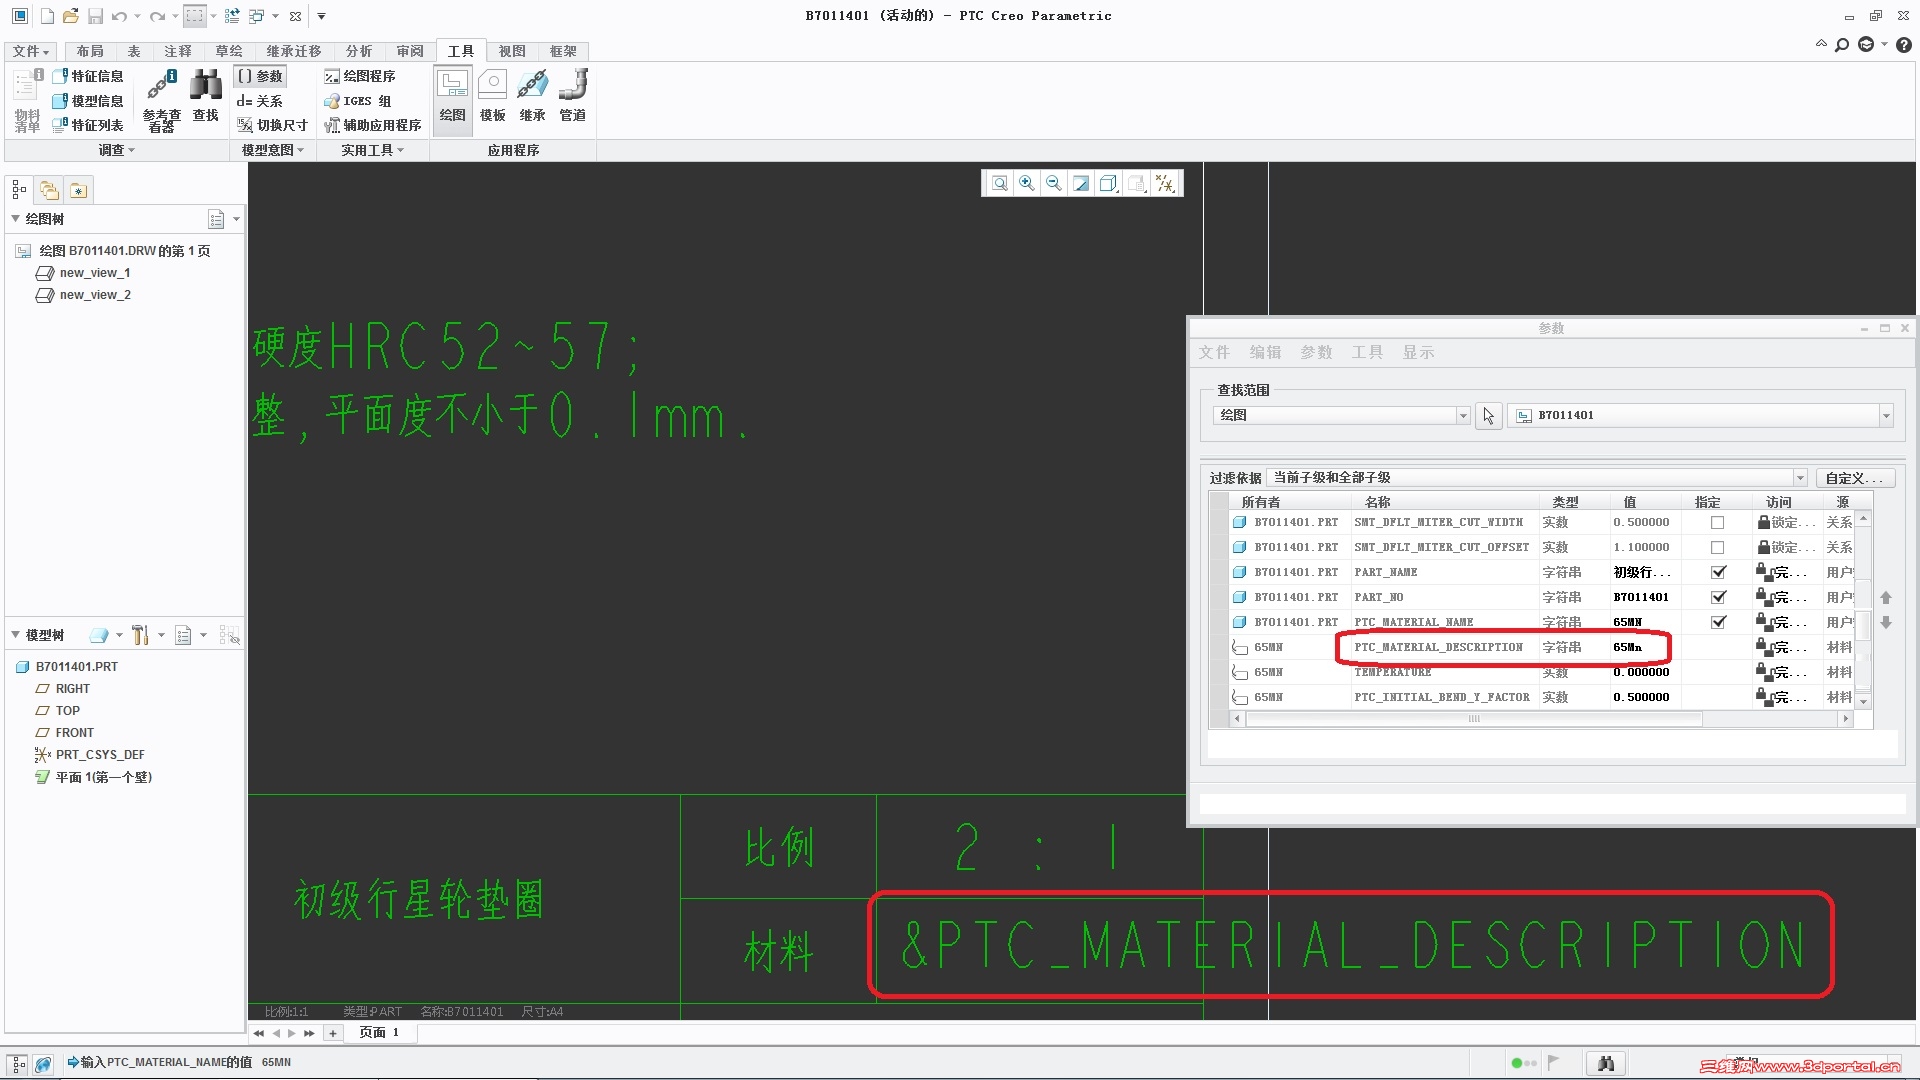The height and width of the screenshot is (1080, 1920).
Task: Open the 过滤依据 filter dropdown
Action: click(1799, 478)
